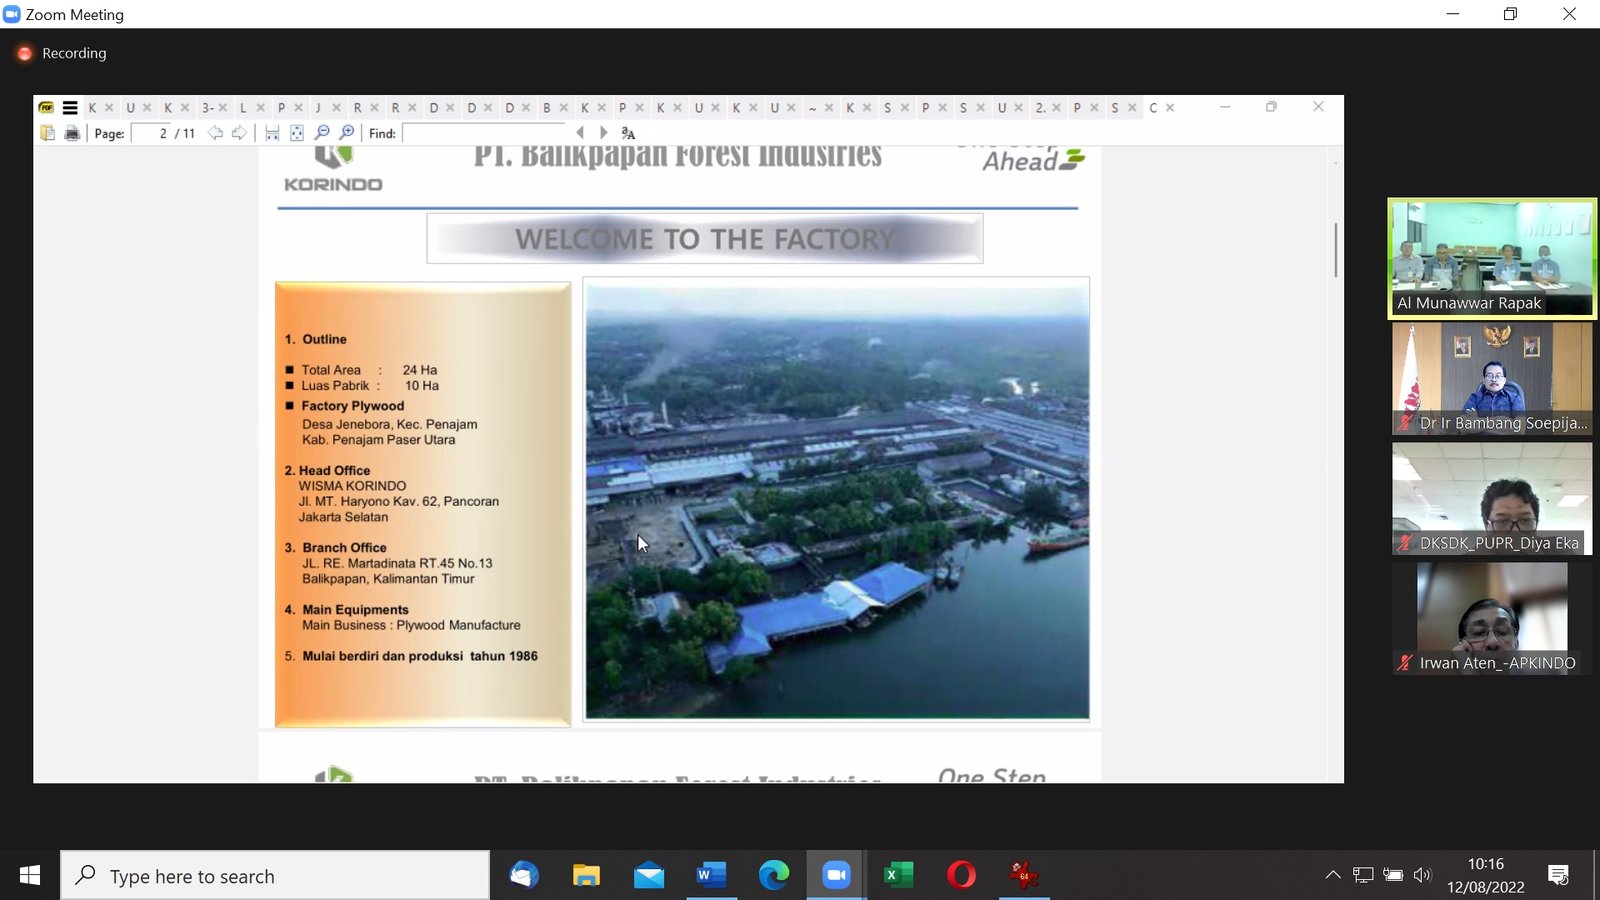Click muted mic icon on Irwan Aten tile

(x=1405, y=663)
